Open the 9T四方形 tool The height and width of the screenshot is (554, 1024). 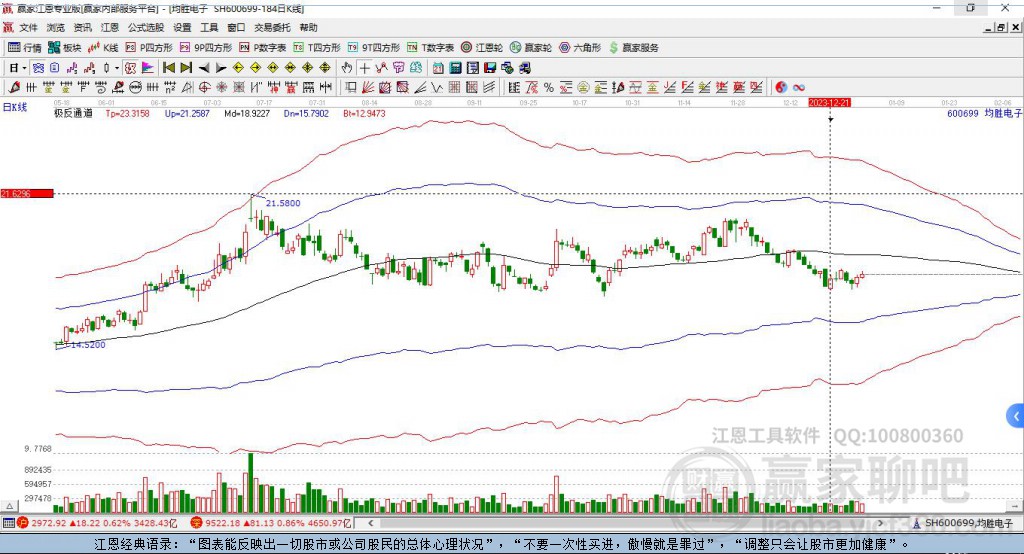coord(374,48)
